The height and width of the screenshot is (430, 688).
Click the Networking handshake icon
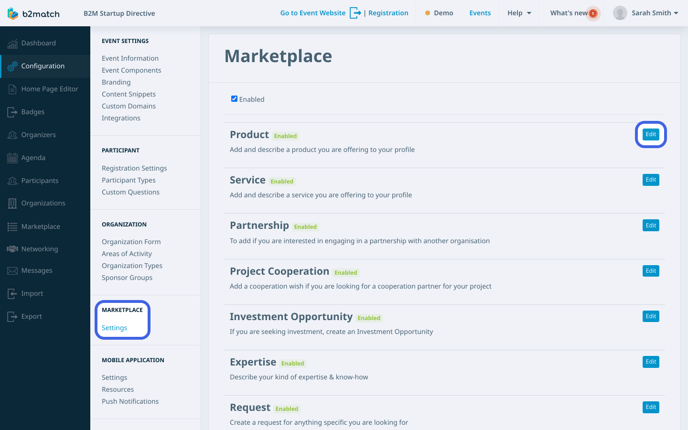[12, 249]
